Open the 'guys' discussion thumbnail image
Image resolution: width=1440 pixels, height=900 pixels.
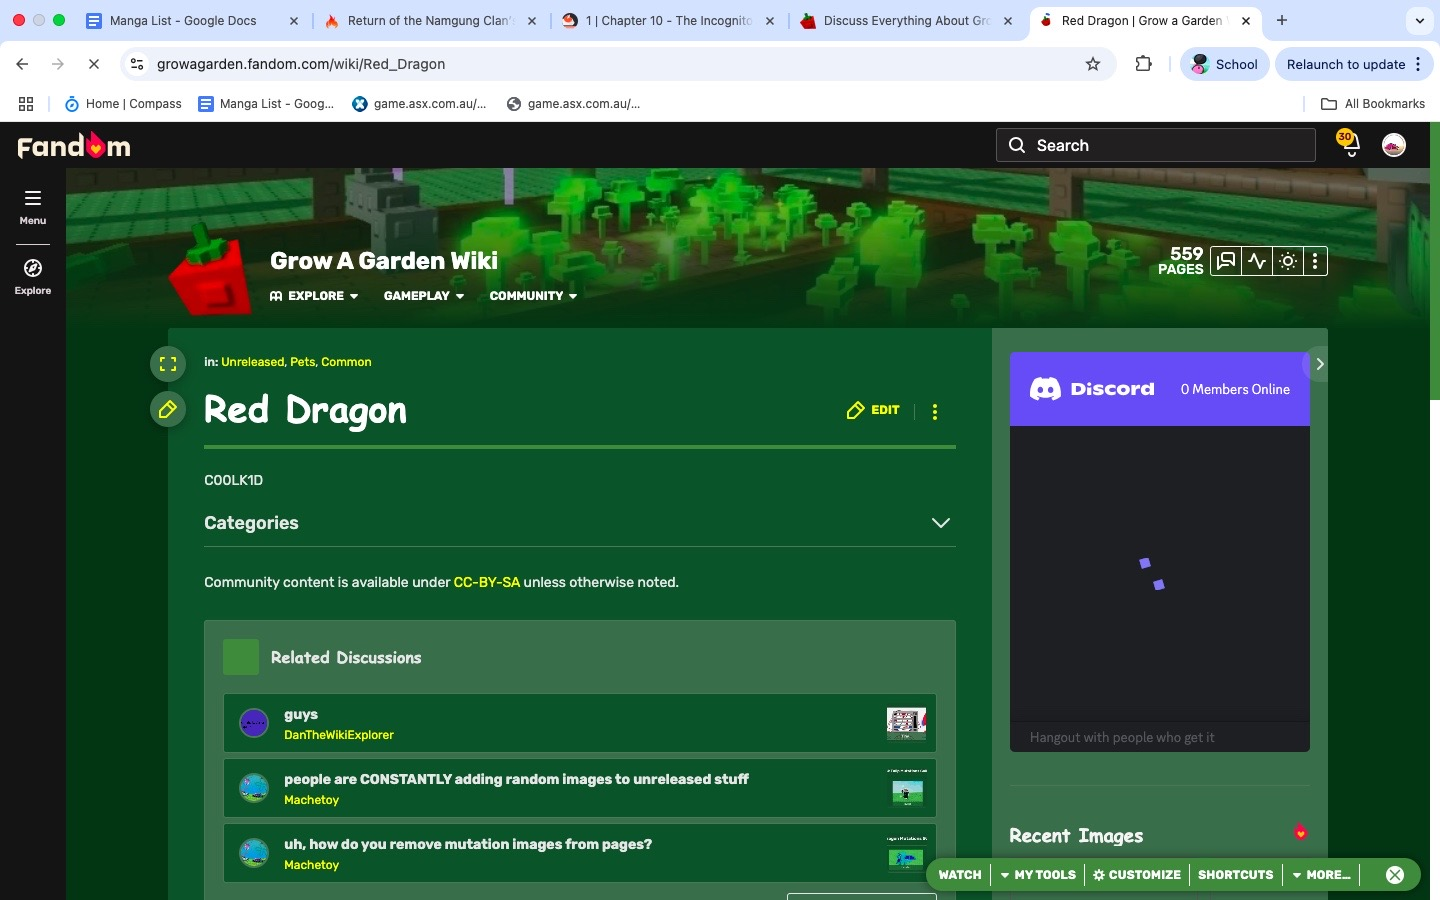906,723
